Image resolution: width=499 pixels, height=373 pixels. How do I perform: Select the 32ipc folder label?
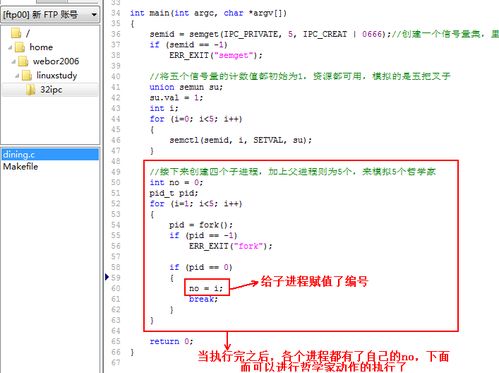pyautogui.click(x=51, y=90)
